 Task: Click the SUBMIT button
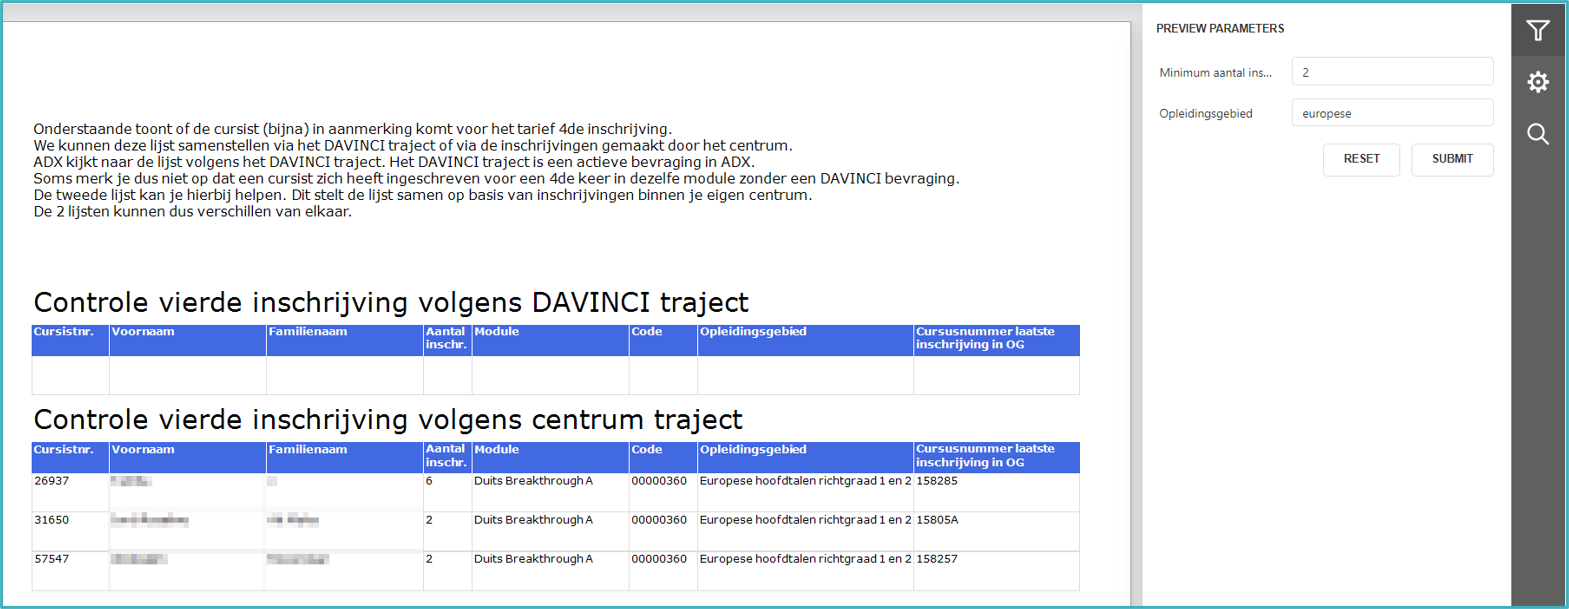tap(1452, 159)
